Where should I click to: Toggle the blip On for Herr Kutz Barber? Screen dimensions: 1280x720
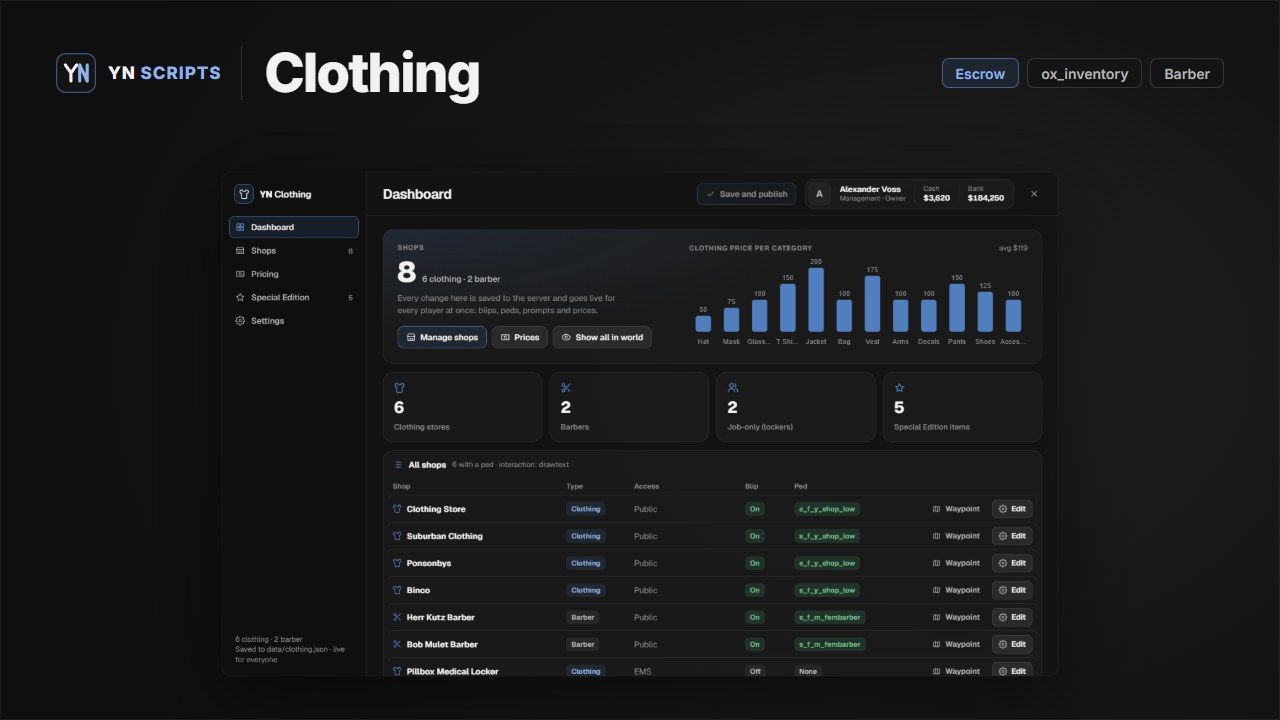pyautogui.click(x=755, y=617)
